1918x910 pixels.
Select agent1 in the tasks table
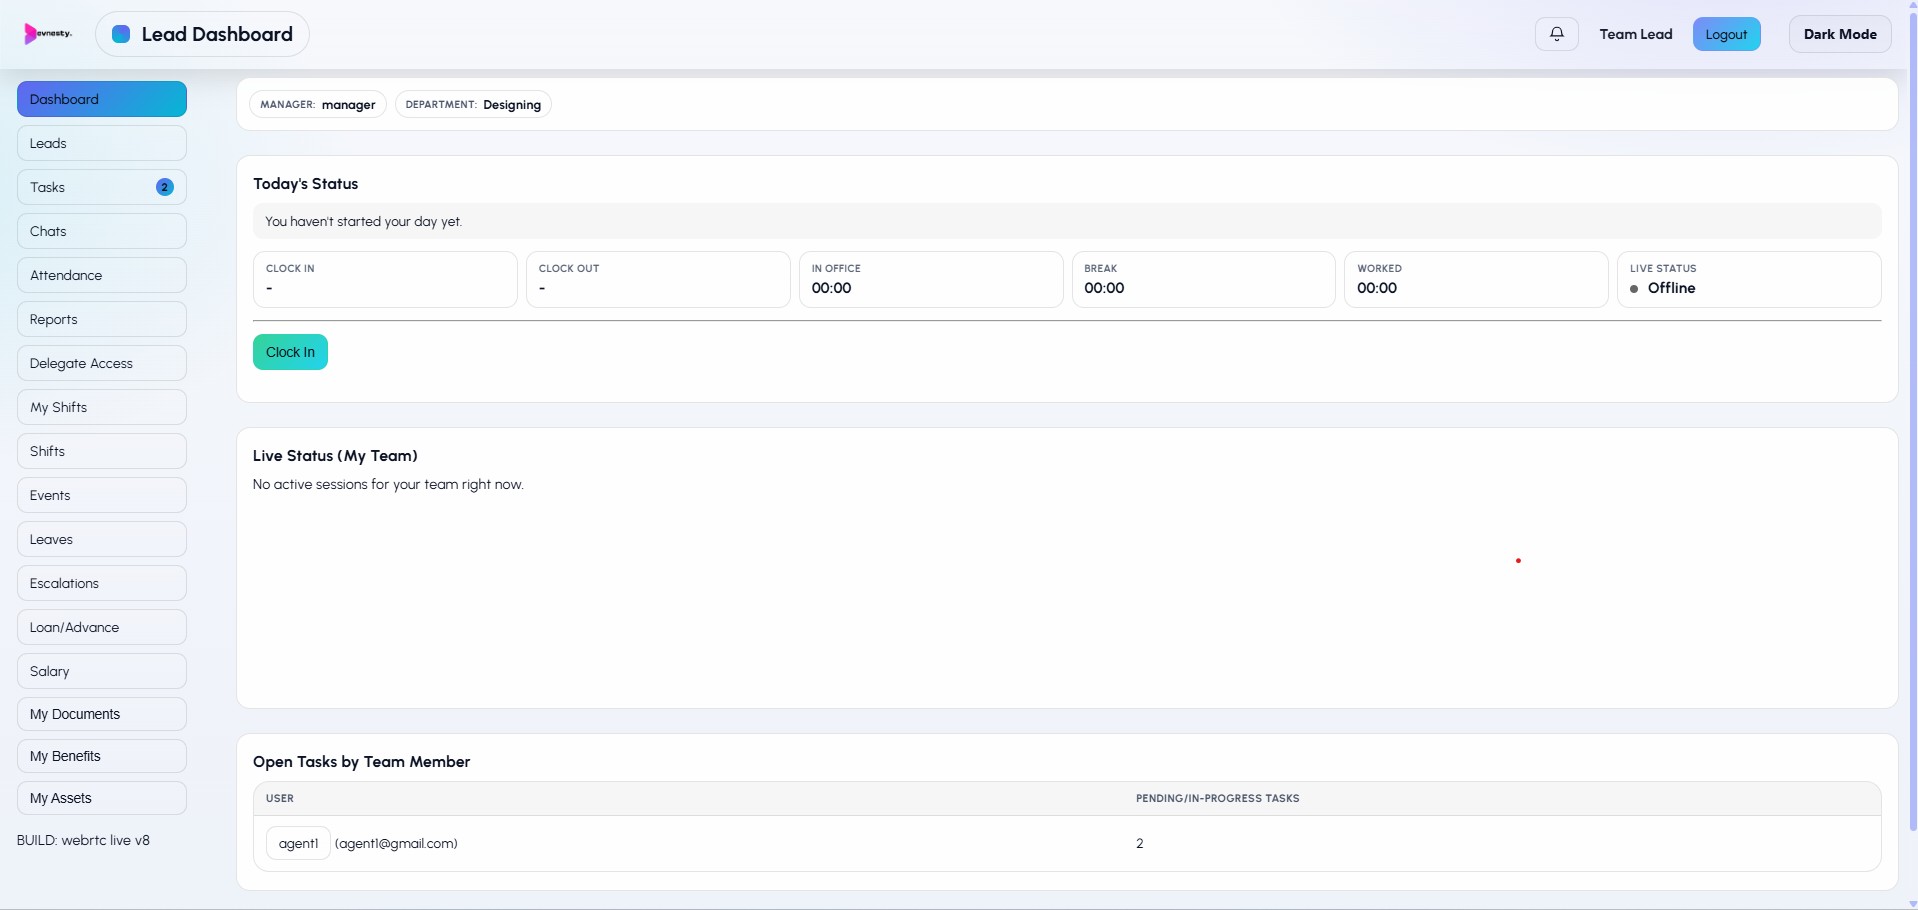click(297, 843)
